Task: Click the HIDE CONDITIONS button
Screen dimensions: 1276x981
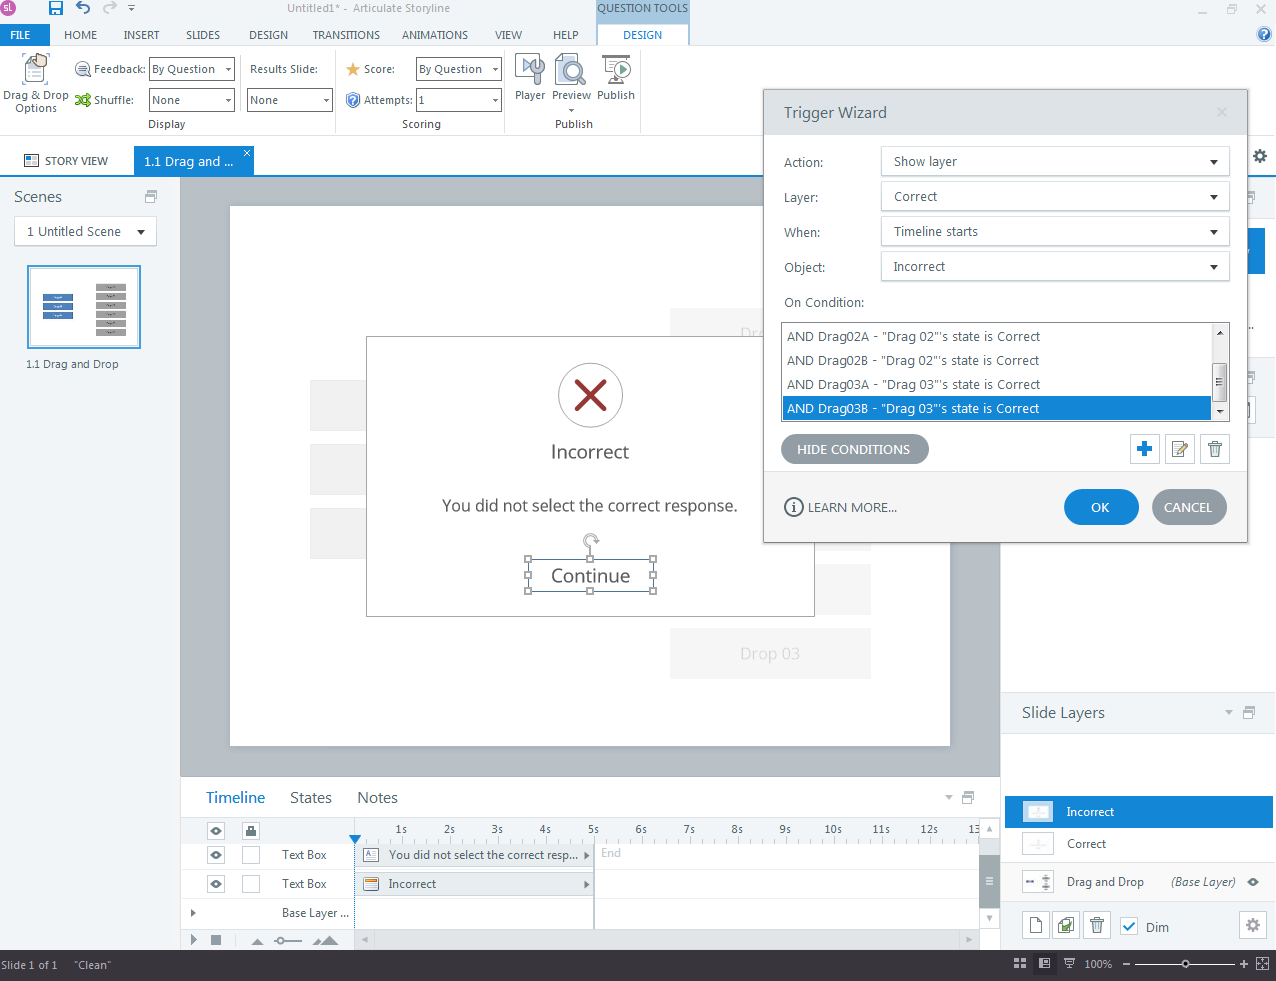Action: coord(854,450)
